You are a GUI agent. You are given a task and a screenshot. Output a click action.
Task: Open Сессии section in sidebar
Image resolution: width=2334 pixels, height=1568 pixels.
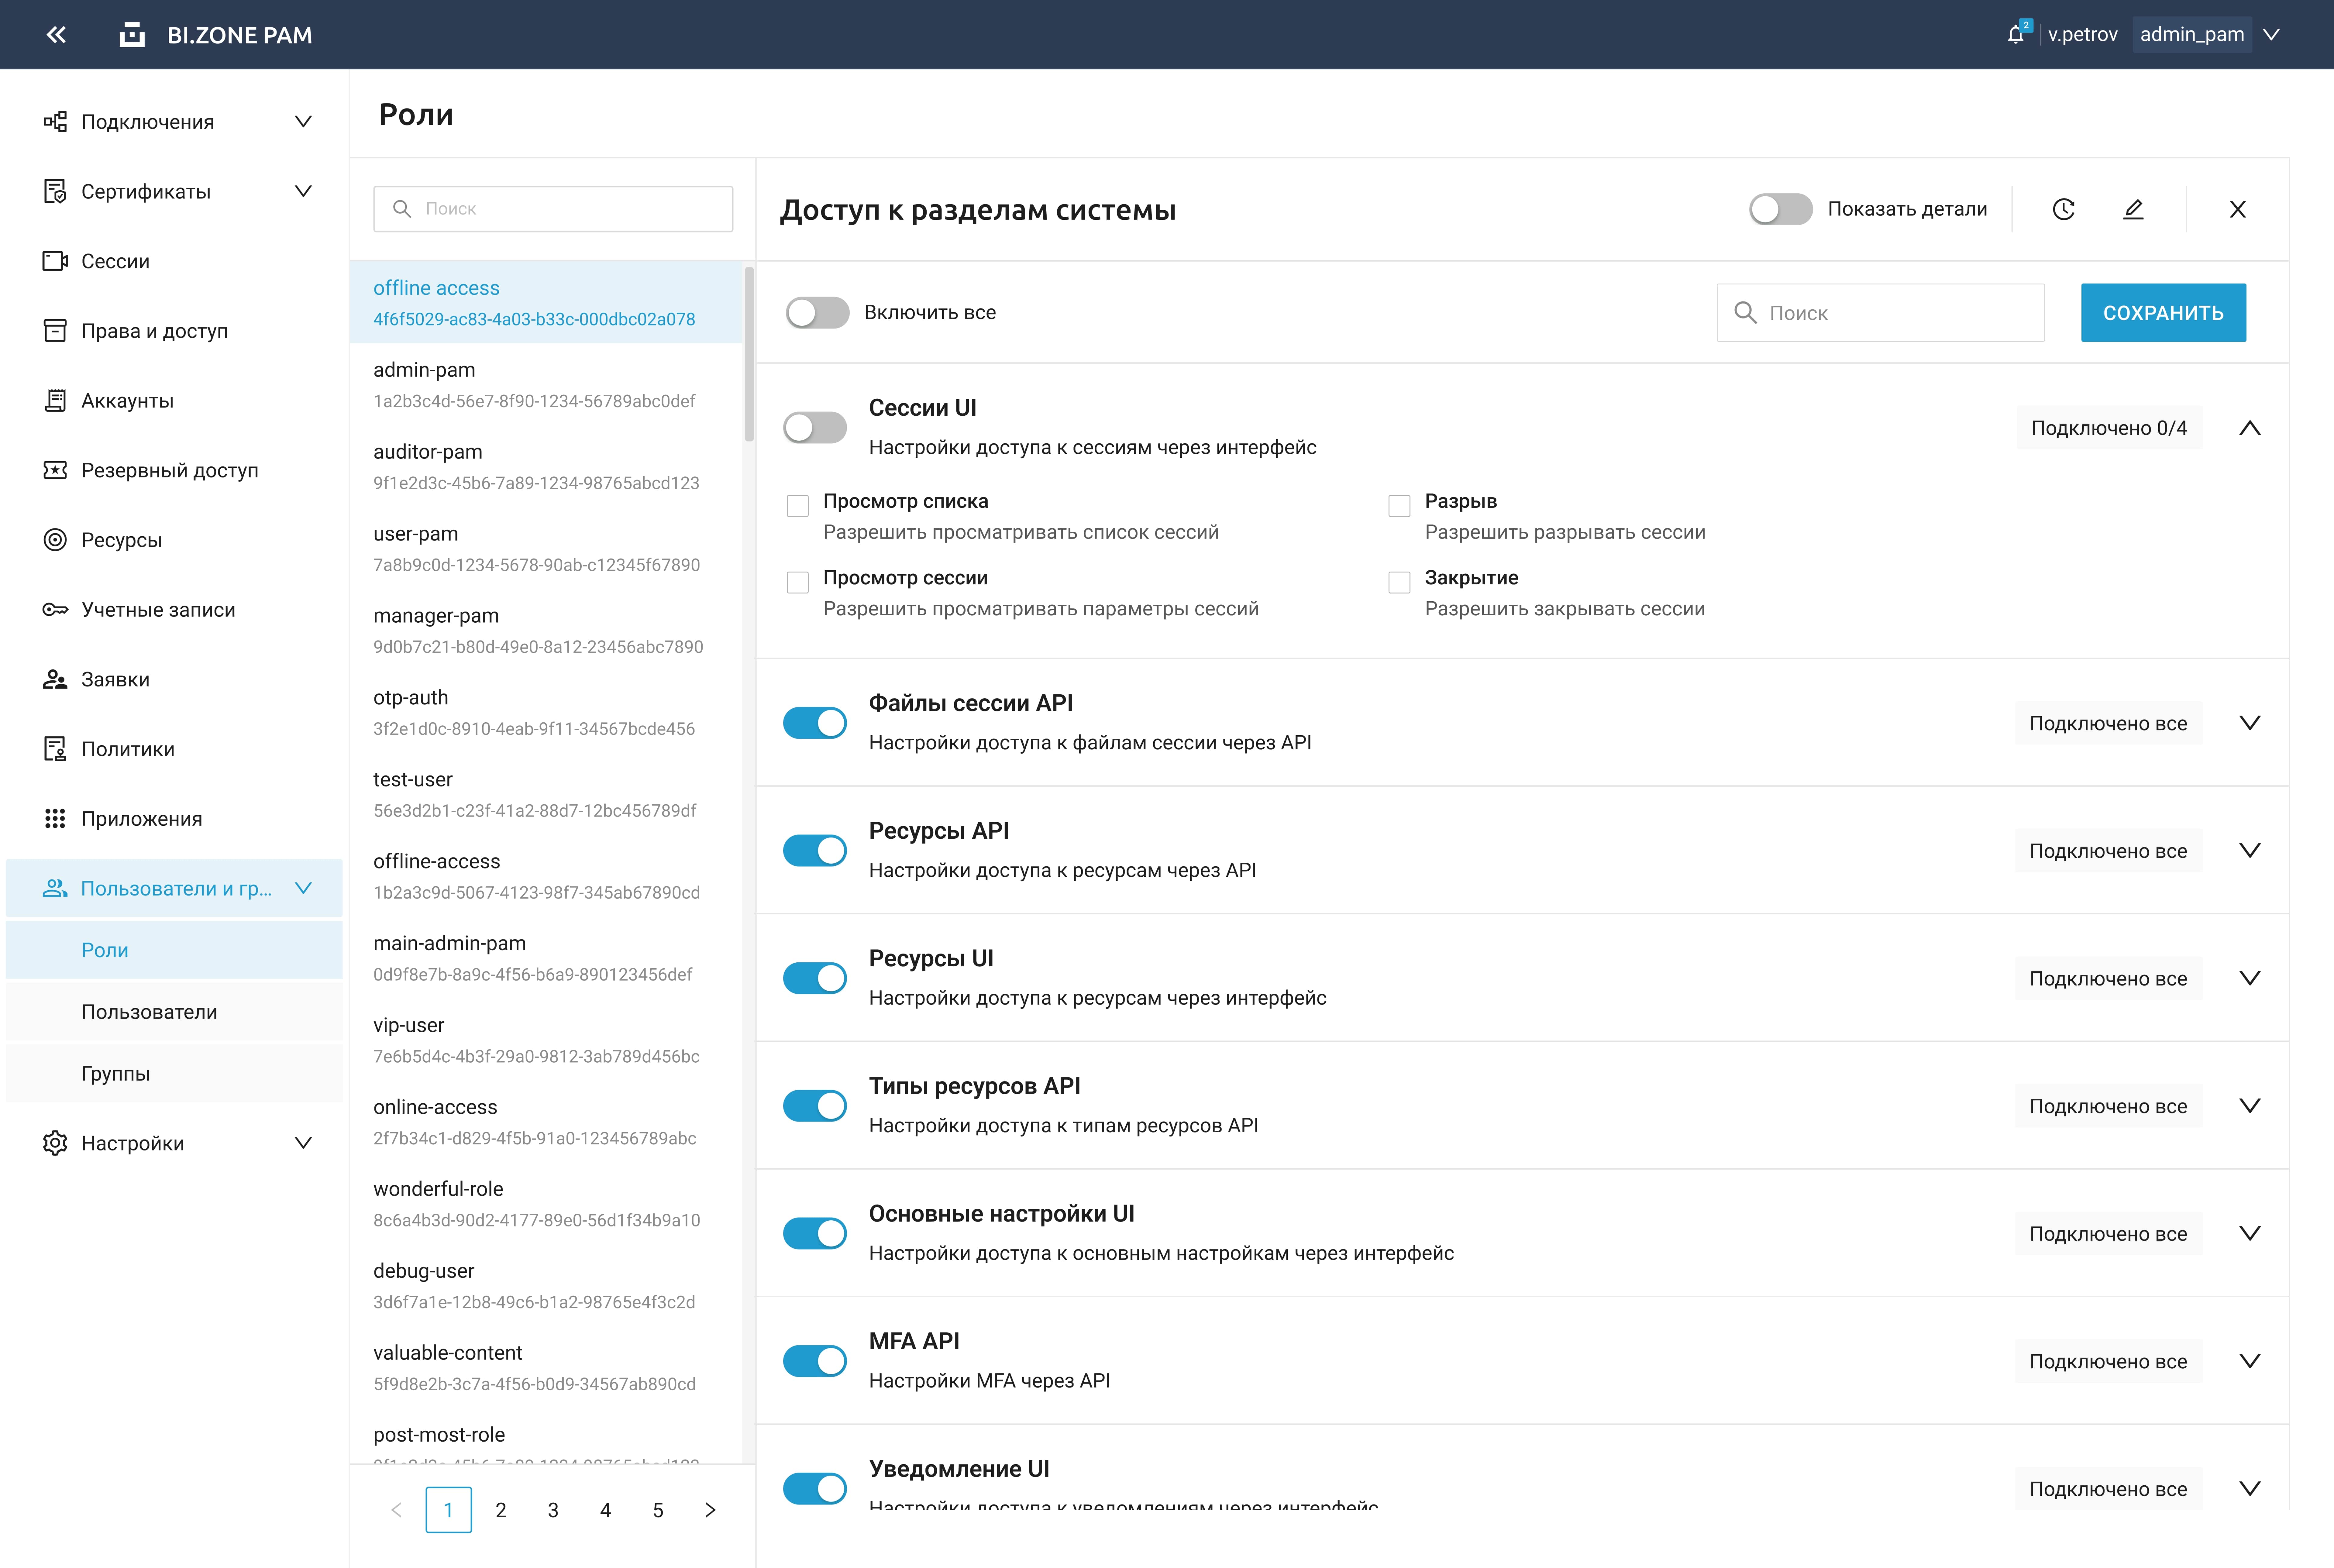point(115,261)
